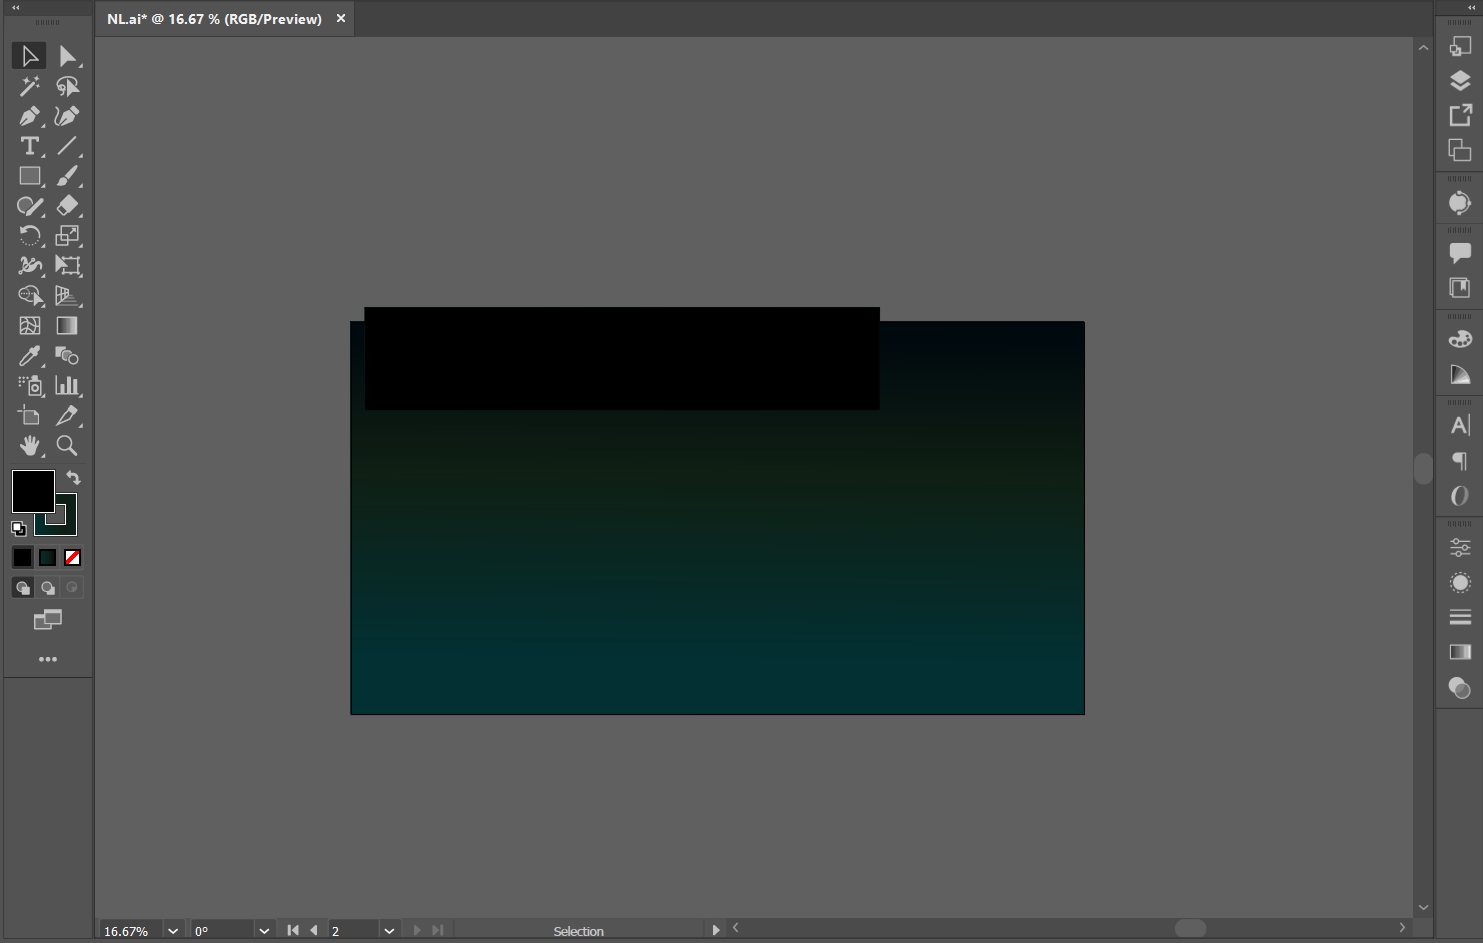Set the stroke to None

71,557
